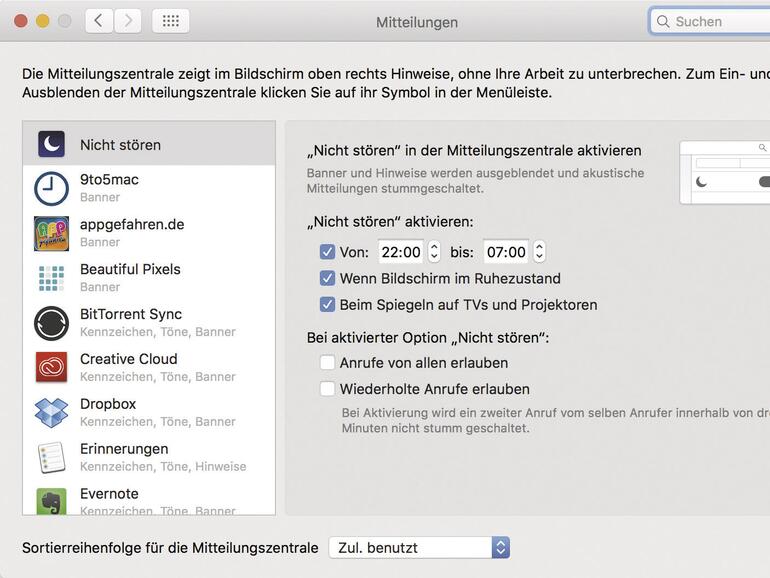Click the Creative Cloud icon
The height and width of the screenshot is (578, 770).
51,367
